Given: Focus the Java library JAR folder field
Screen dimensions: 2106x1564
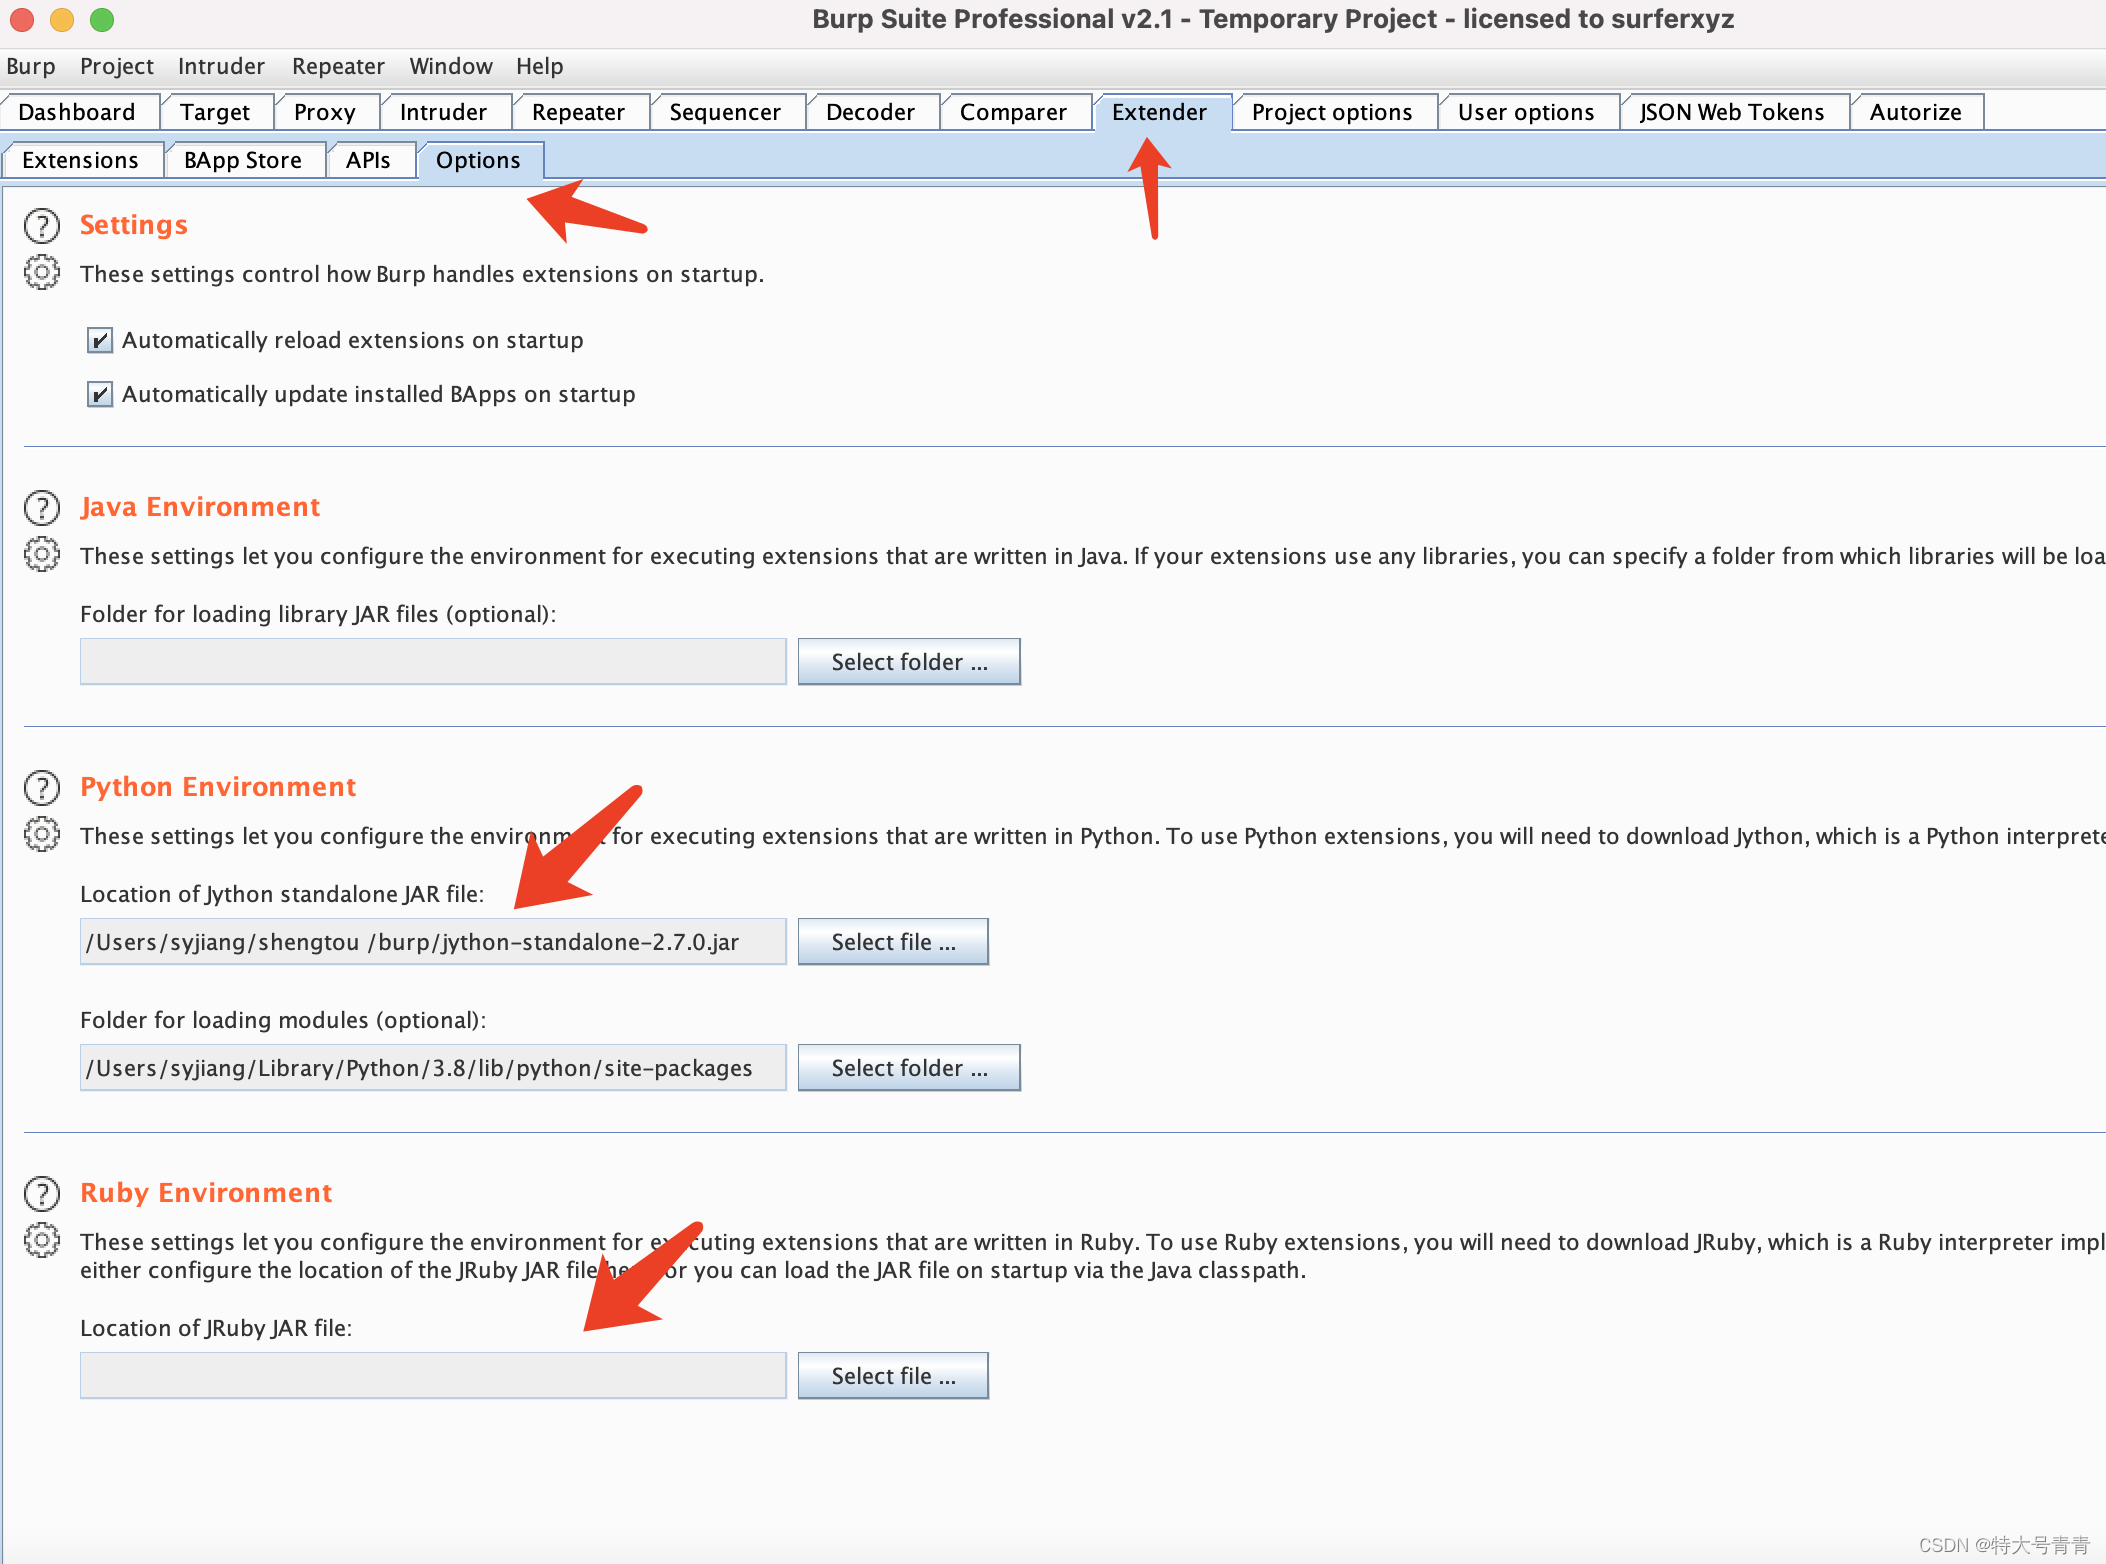Looking at the screenshot, I should (x=433, y=662).
